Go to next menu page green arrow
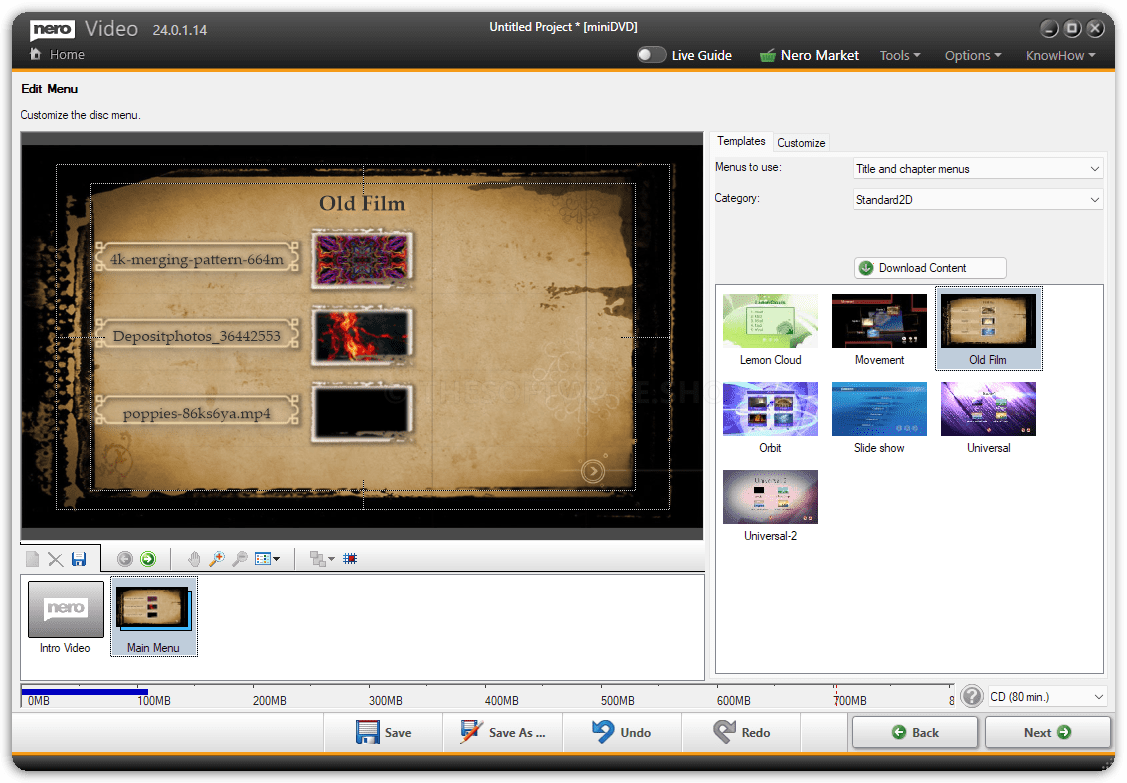 pyautogui.click(x=148, y=559)
